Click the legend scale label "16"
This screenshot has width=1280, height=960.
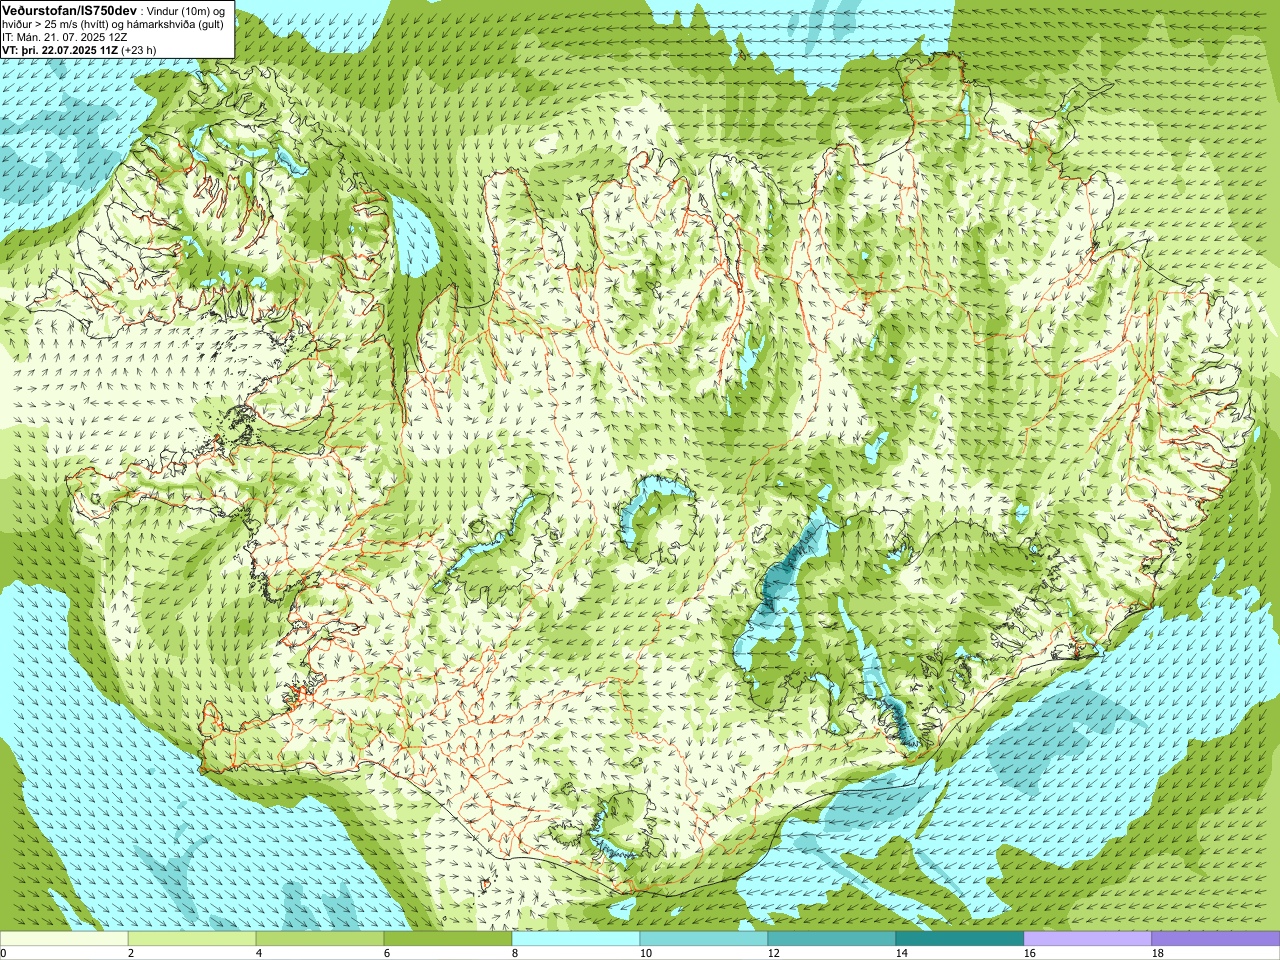[1029, 953]
